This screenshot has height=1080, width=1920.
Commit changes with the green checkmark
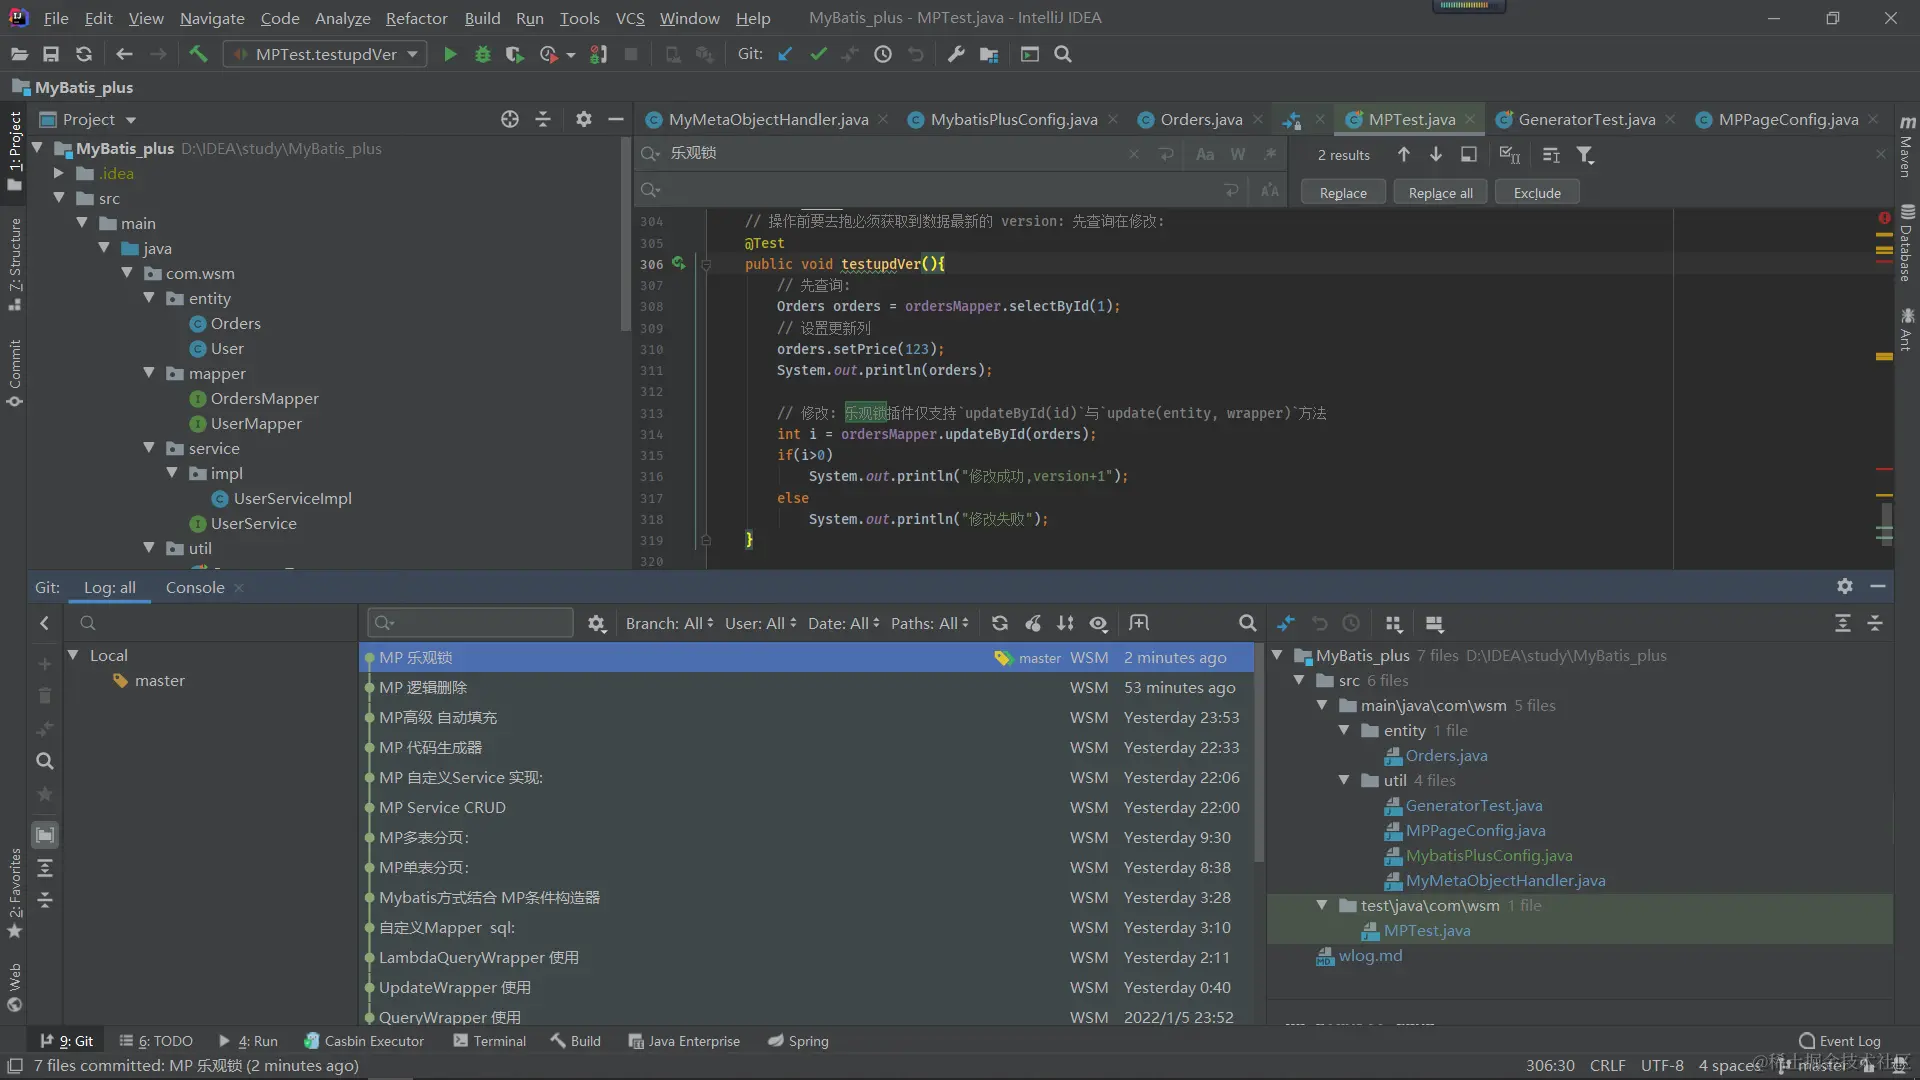[x=818, y=55]
